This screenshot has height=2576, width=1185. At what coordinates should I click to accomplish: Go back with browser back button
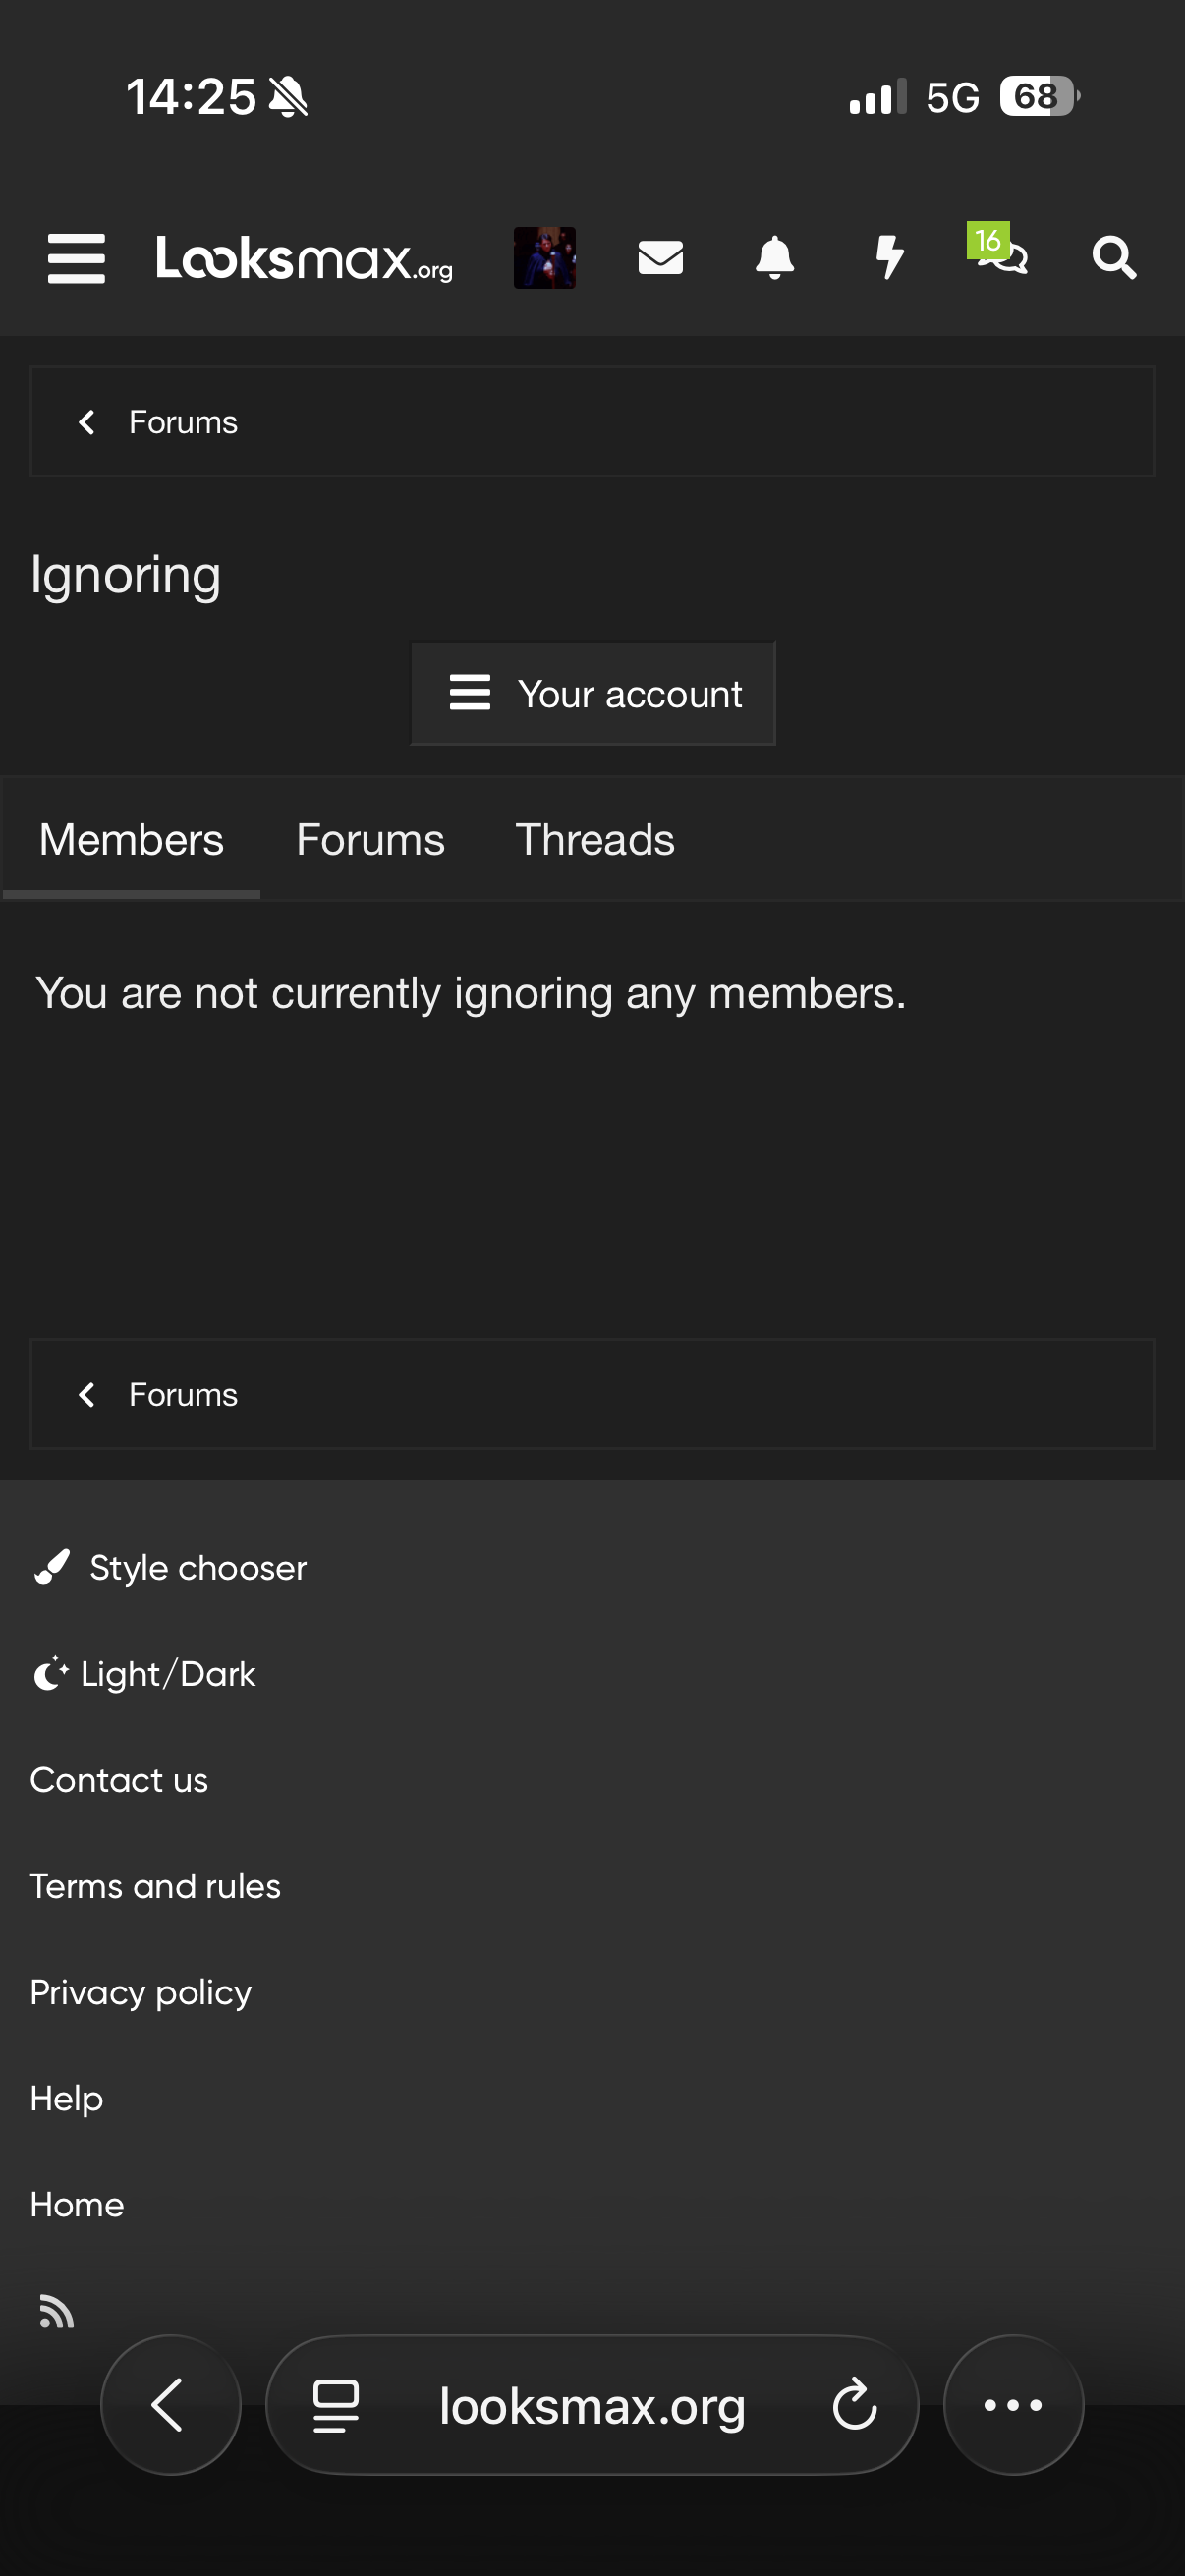[x=170, y=2405]
